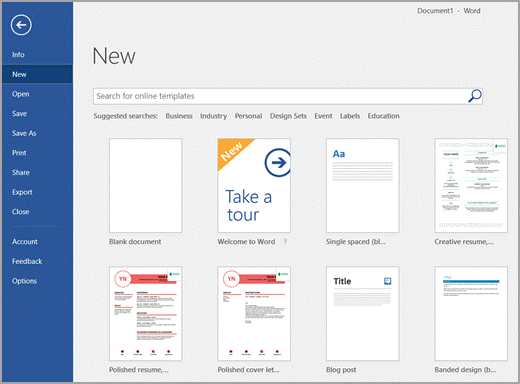Viewport: 520px width, 384px height.
Task: Select the Blank document template thumbnail
Action: [146, 186]
